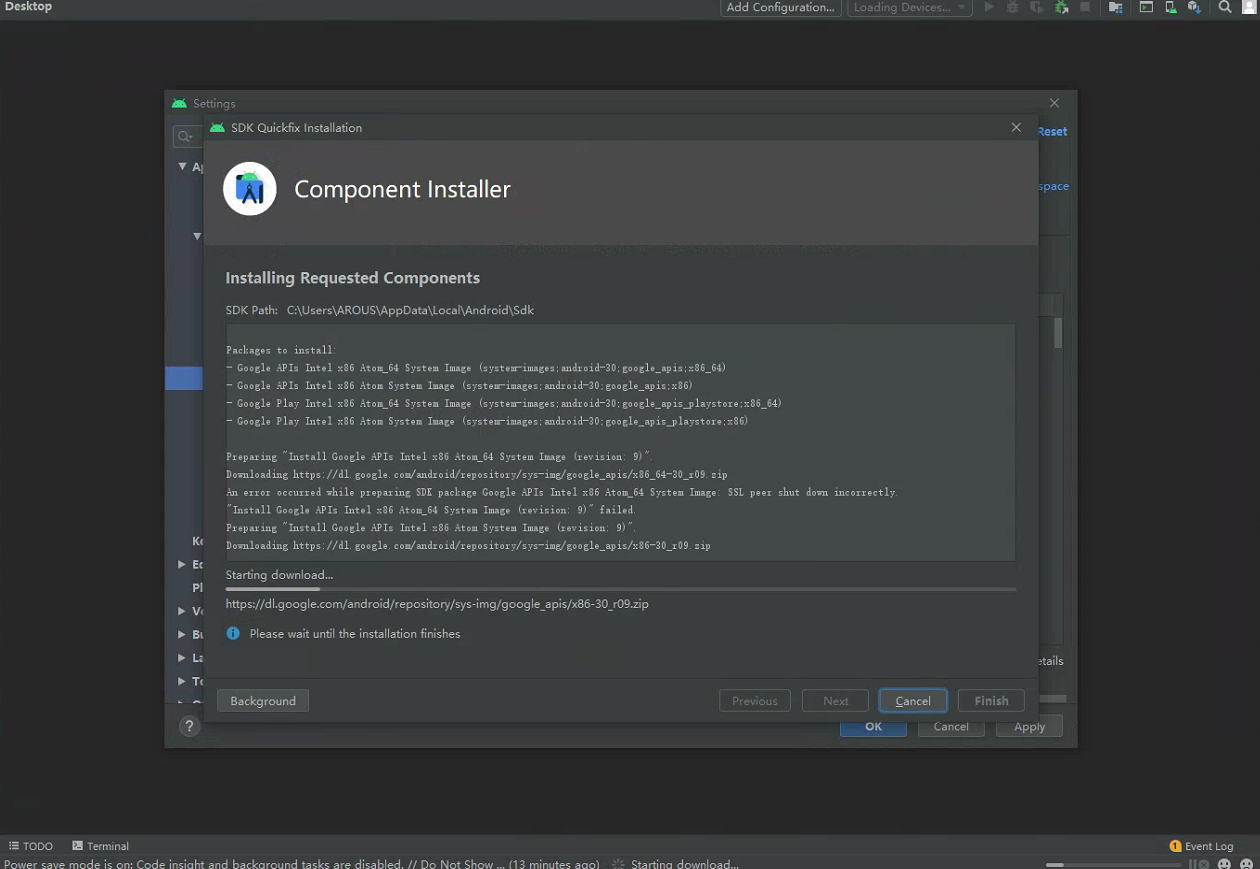The width and height of the screenshot is (1260, 869).
Task: Click the 'Desktop' project name label
Action: click(x=28, y=7)
